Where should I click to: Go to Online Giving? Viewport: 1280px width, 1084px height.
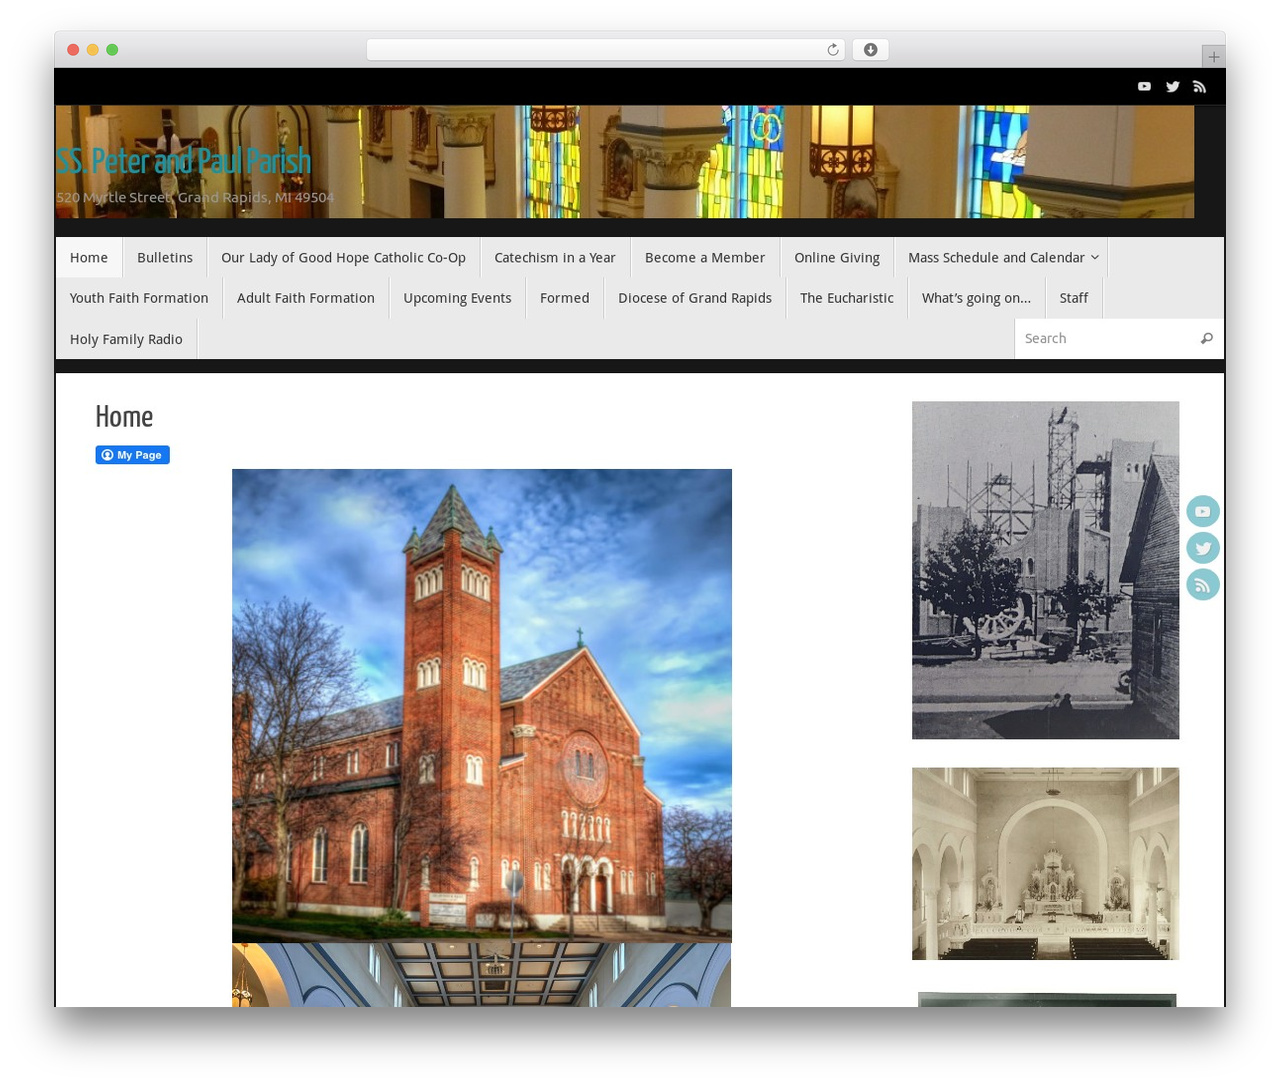(837, 258)
